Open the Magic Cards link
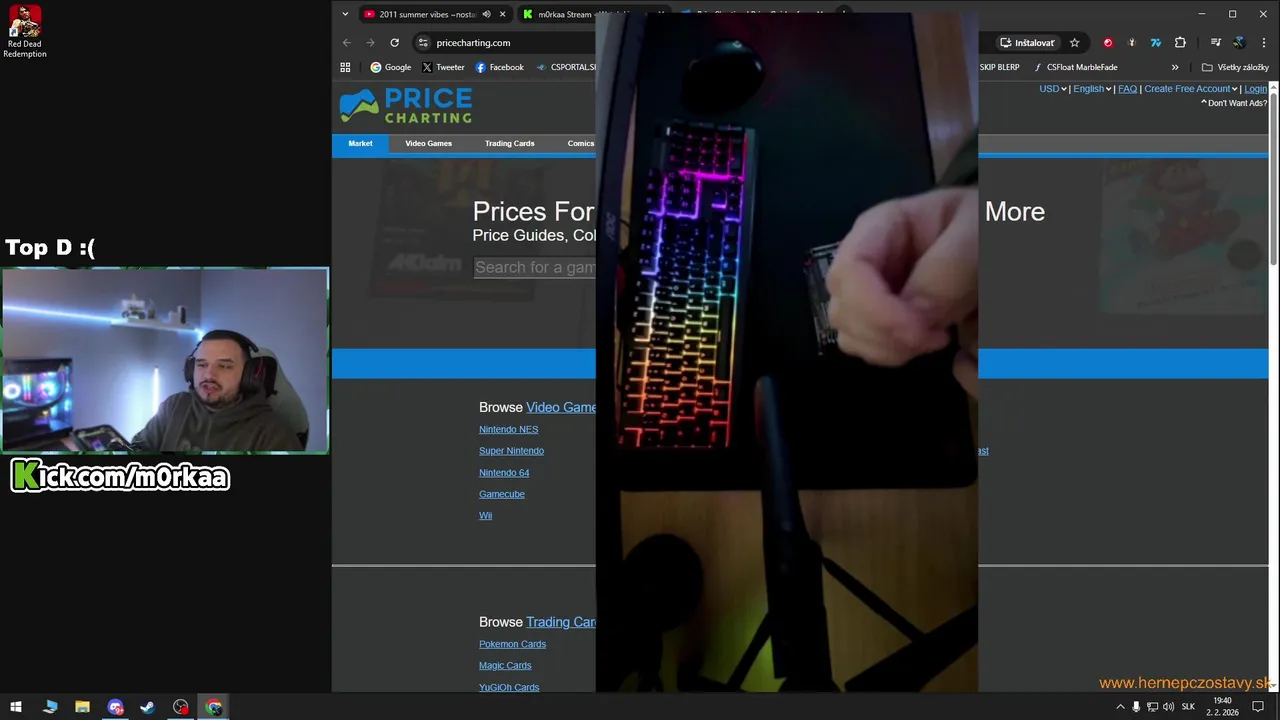The width and height of the screenshot is (1280, 720). (505, 666)
